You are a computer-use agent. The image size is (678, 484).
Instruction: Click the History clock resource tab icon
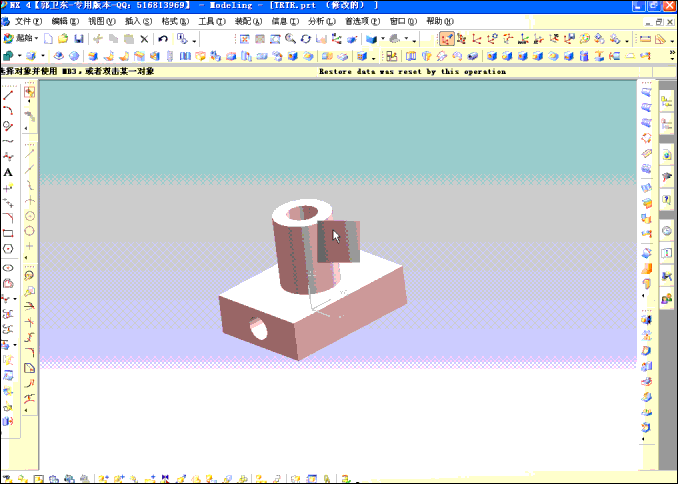click(667, 231)
